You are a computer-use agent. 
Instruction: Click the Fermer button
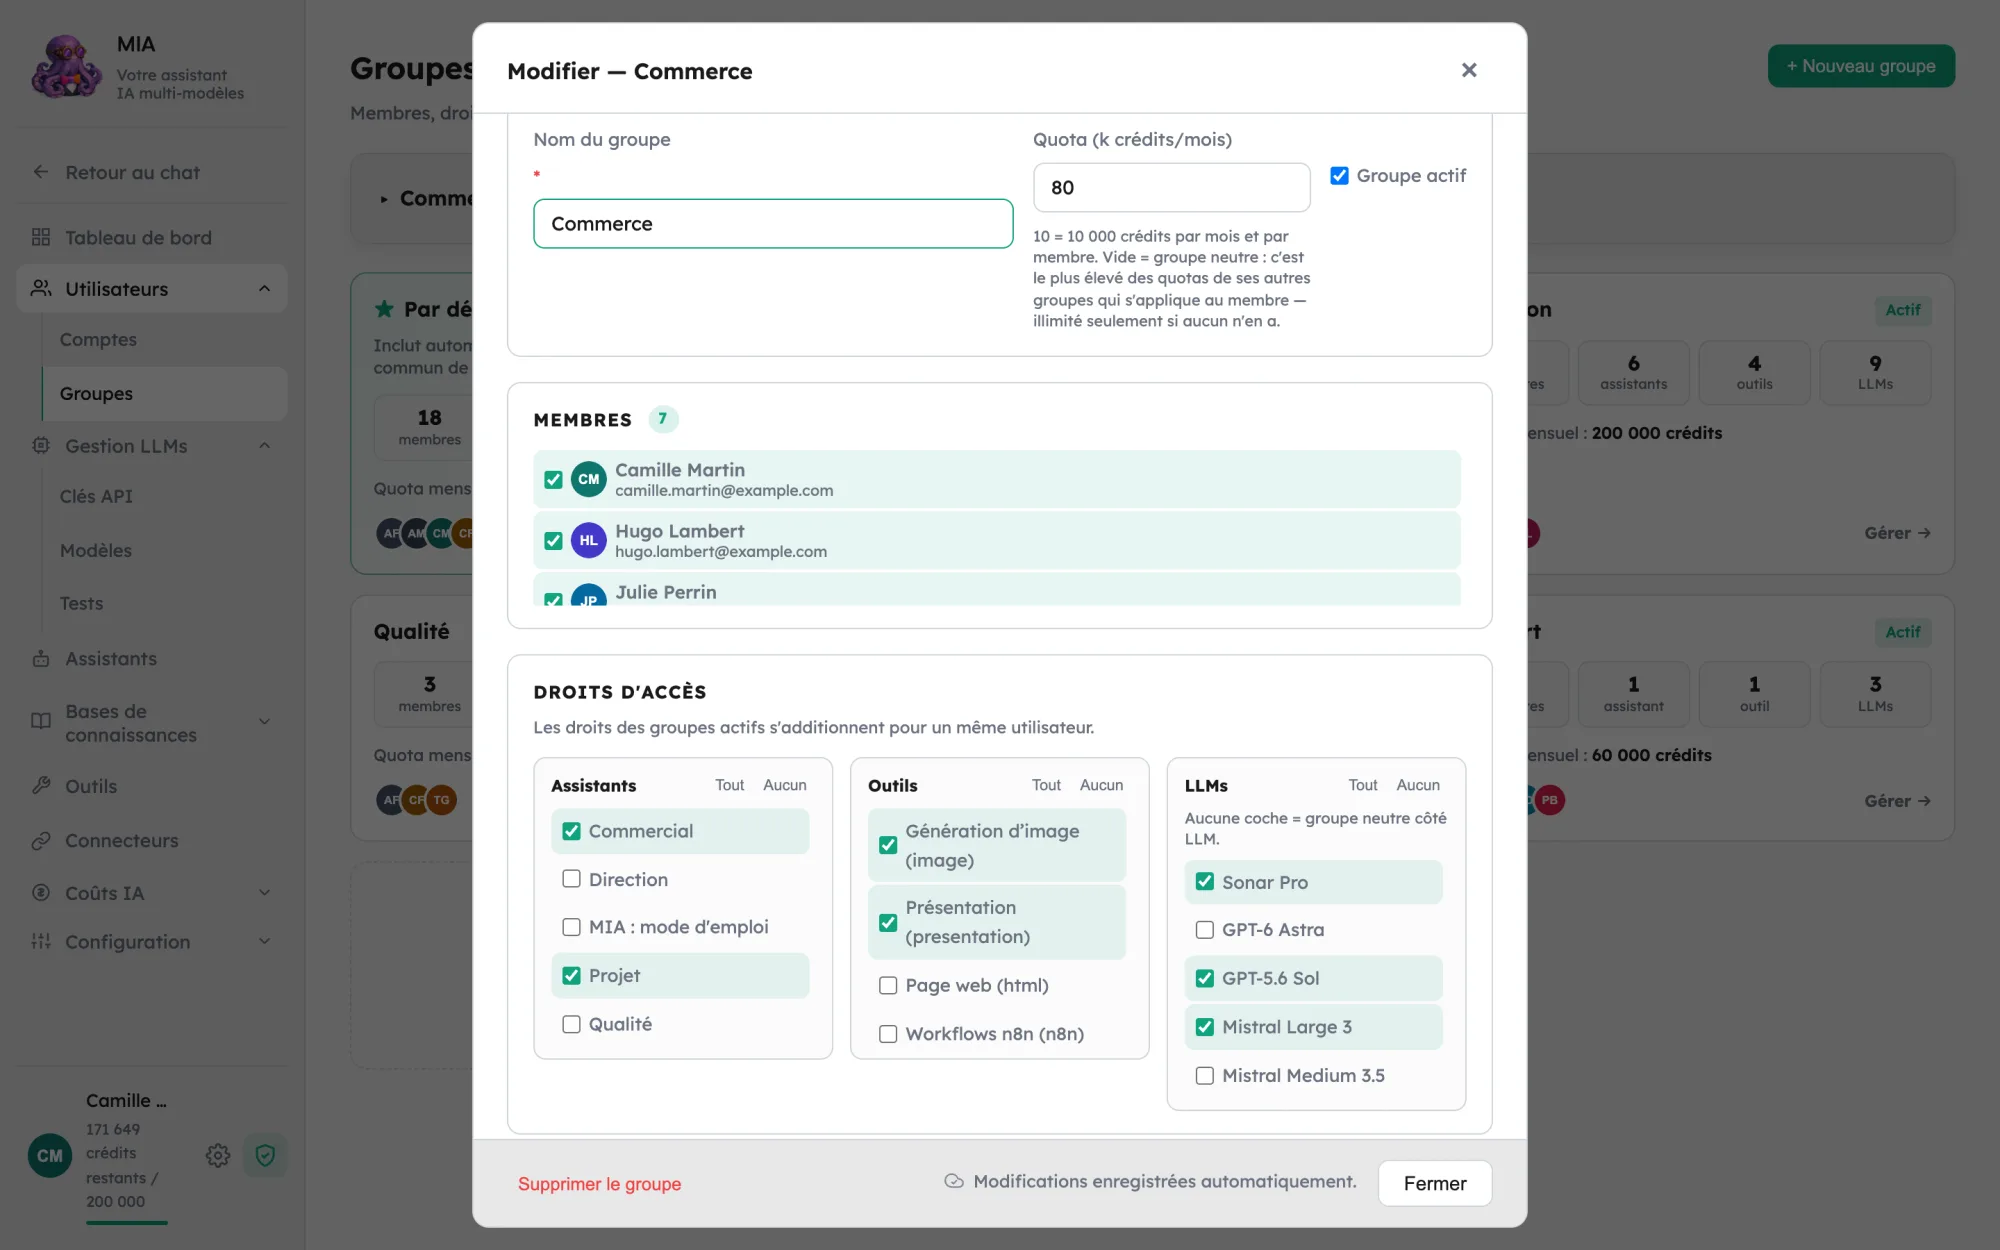coord(1435,1183)
